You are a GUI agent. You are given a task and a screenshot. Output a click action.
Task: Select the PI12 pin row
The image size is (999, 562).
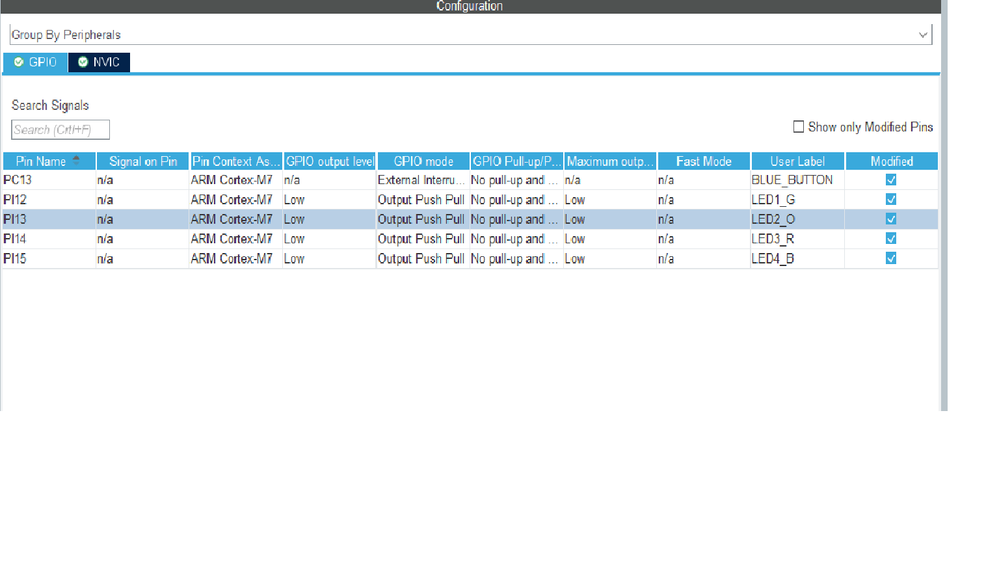coord(470,199)
